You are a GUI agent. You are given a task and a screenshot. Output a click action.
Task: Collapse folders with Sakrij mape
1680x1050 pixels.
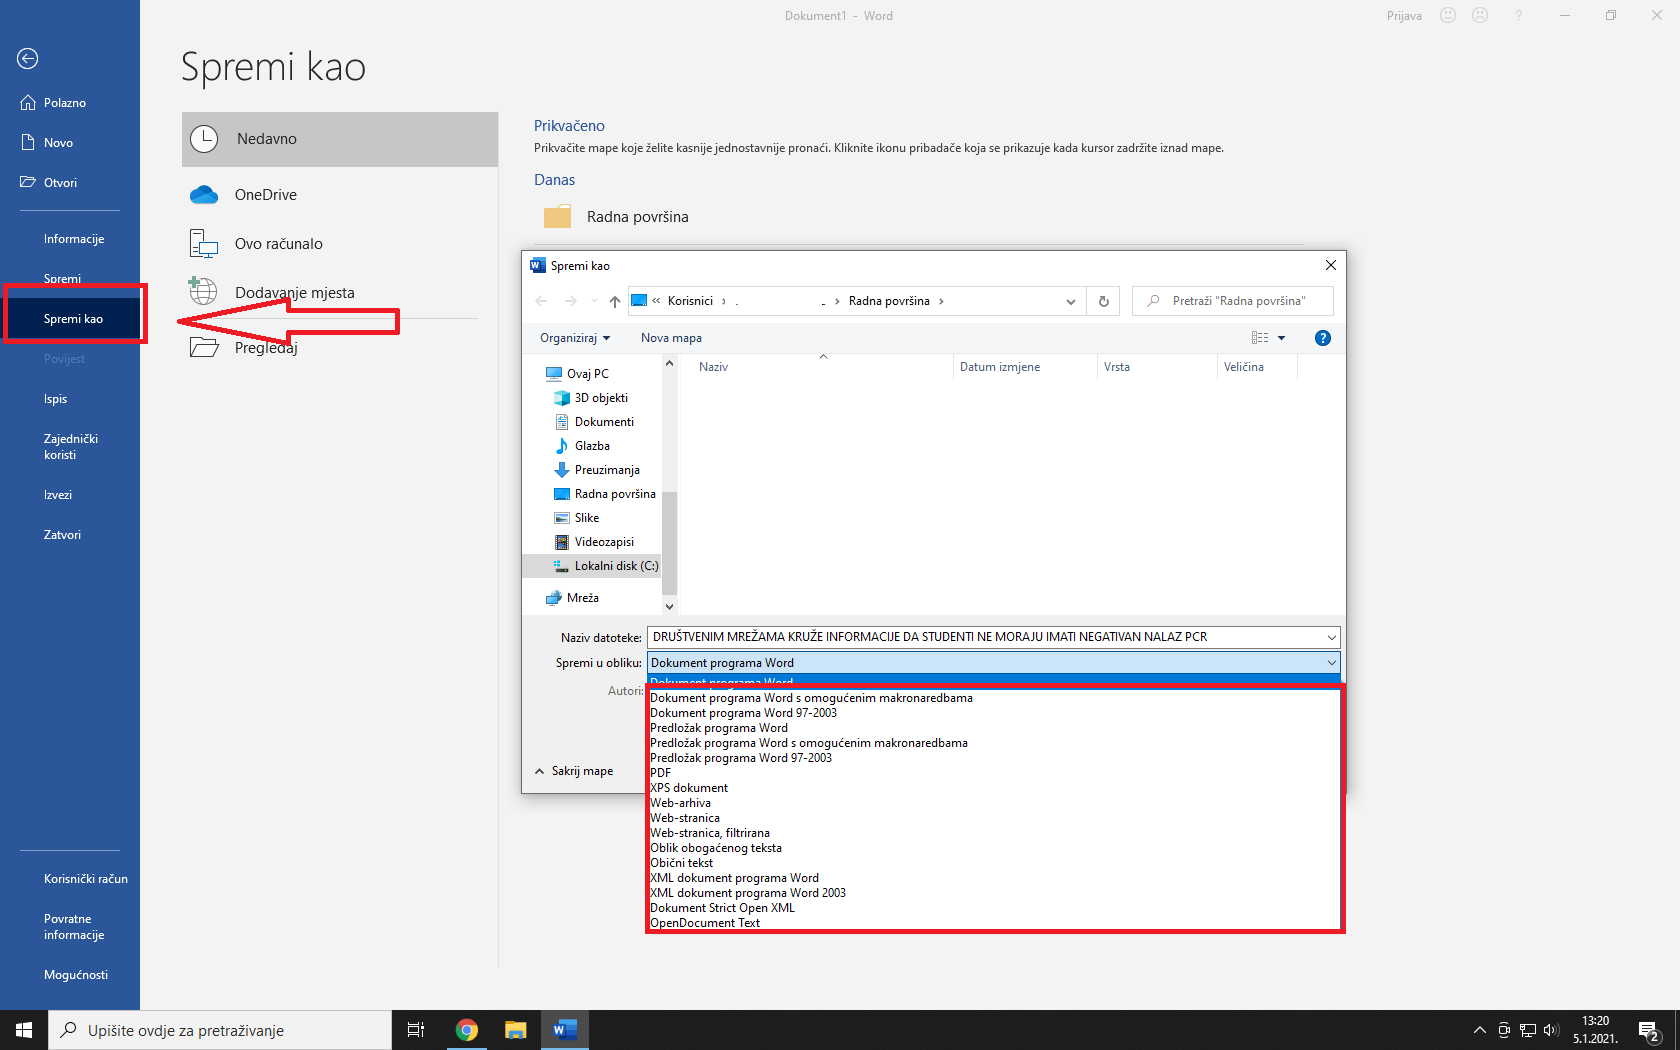click(574, 771)
